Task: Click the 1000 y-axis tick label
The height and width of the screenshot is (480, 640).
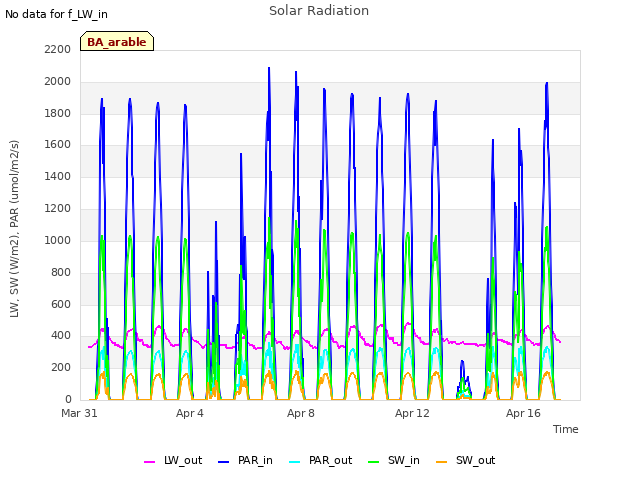Action: coord(58,240)
